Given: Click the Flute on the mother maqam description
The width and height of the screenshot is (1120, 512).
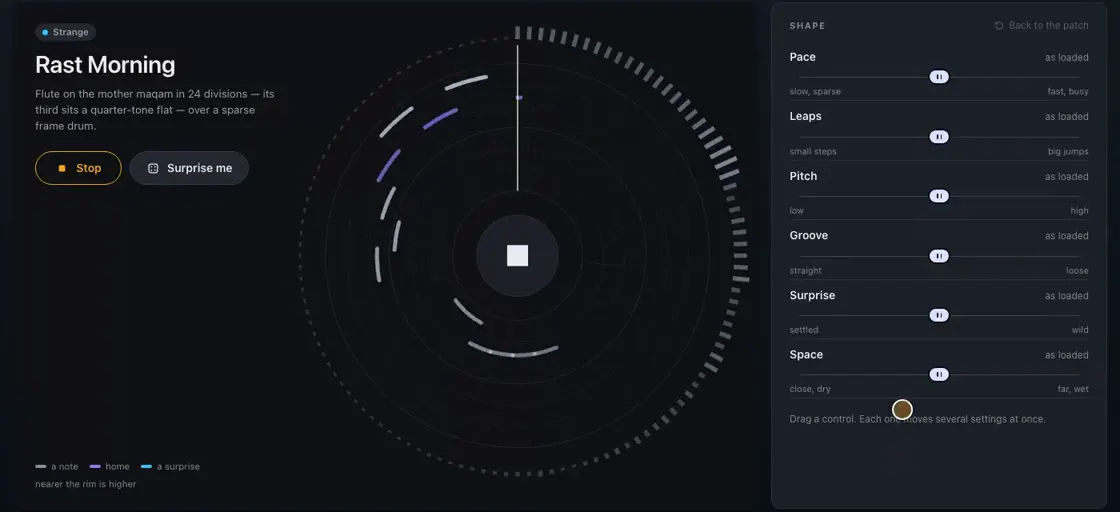Looking at the screenshot, I should [154, 110].
